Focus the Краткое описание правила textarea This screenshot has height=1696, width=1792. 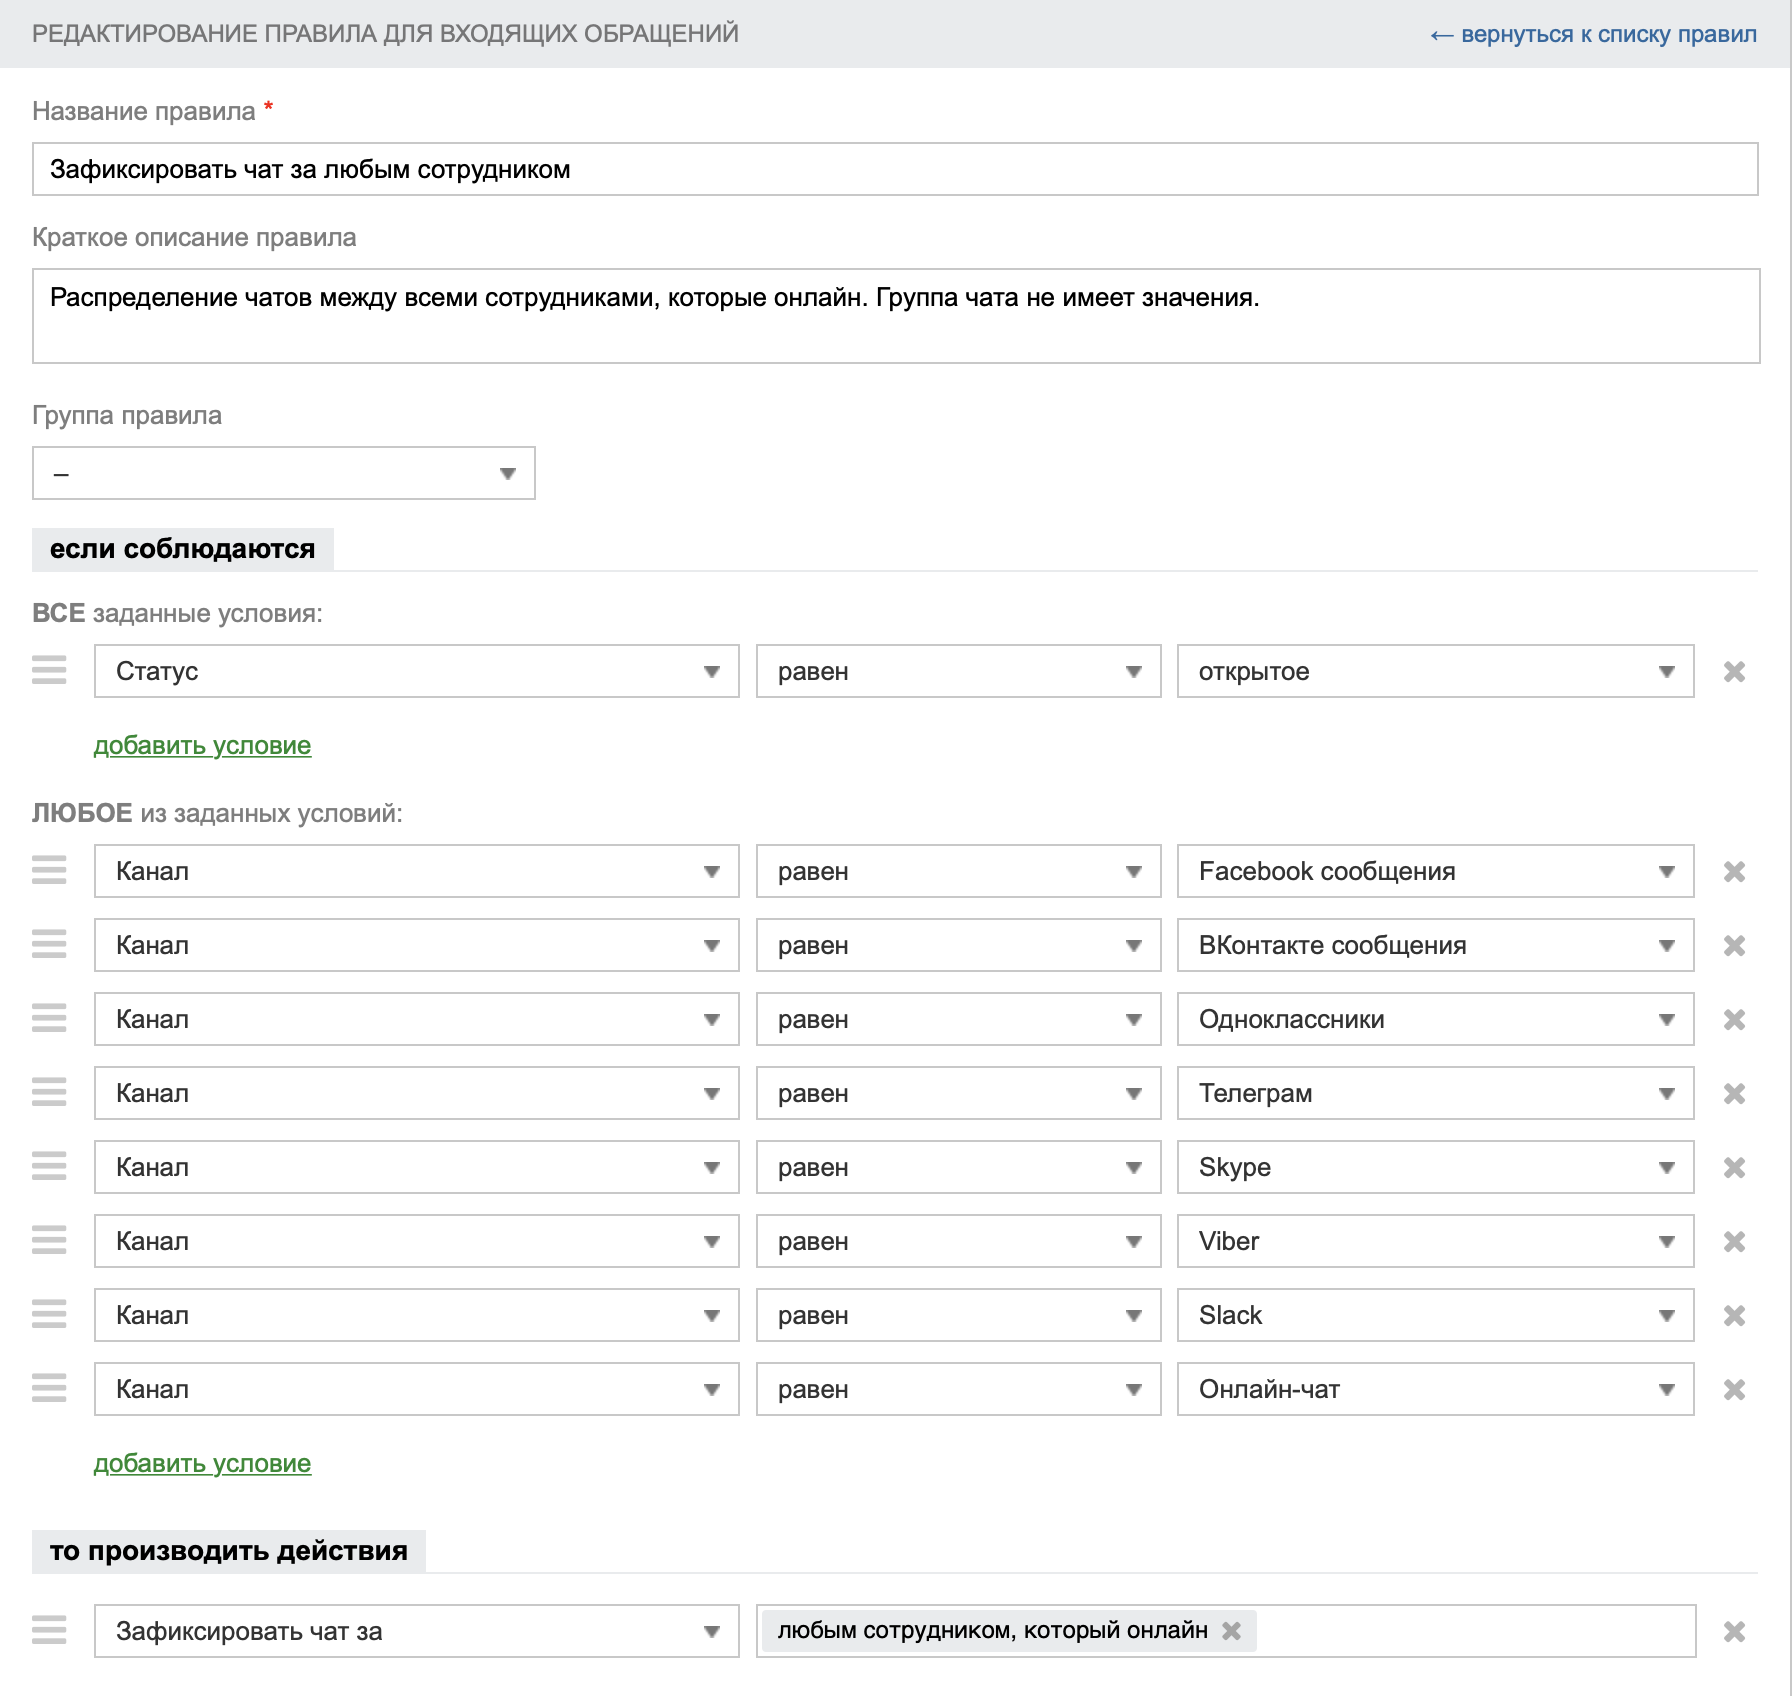click(x=896, y=316)
